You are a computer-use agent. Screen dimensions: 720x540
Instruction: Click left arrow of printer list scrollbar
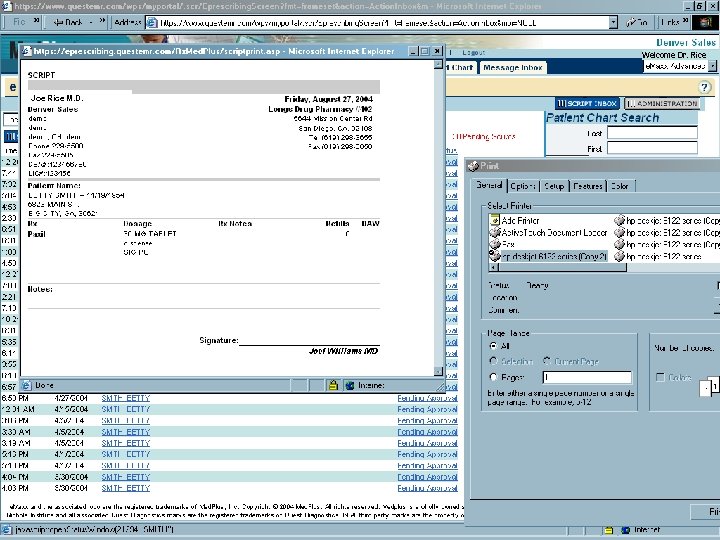(x=494, y=267)
